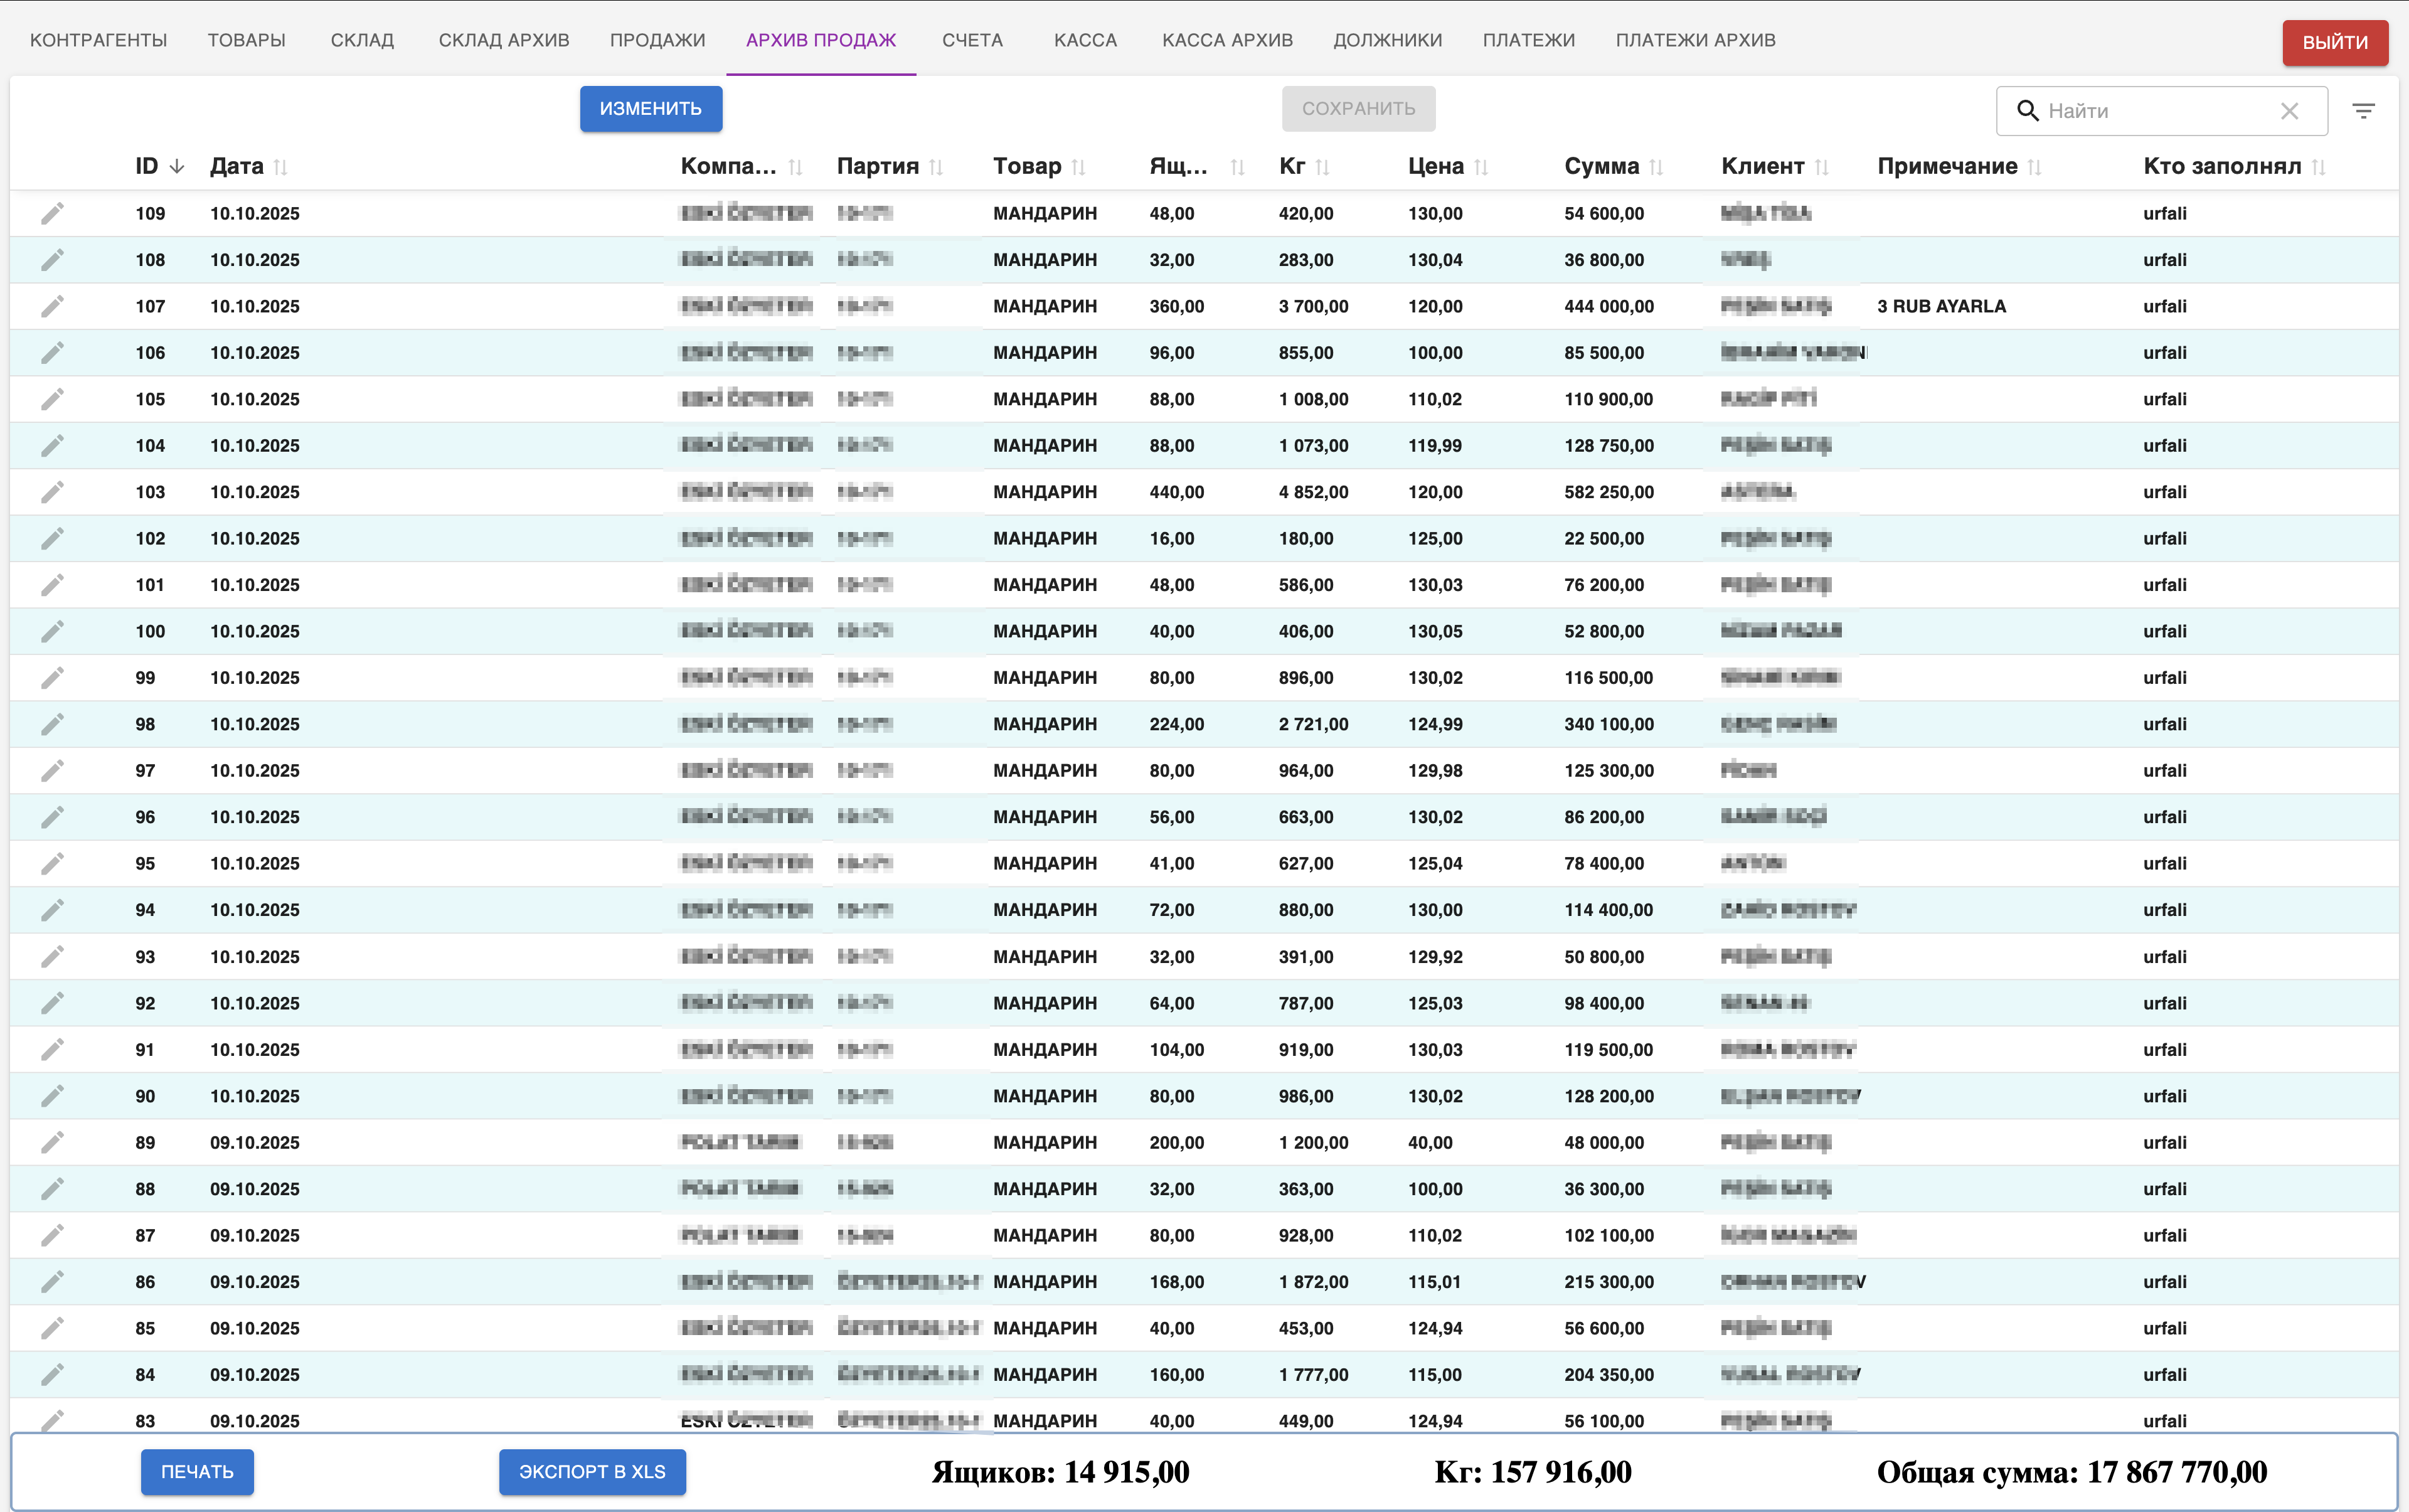The height and width of the screenshot is (1512, 2409).
Task: Click the pencil icon for ID 100
Action: [52, 631]
